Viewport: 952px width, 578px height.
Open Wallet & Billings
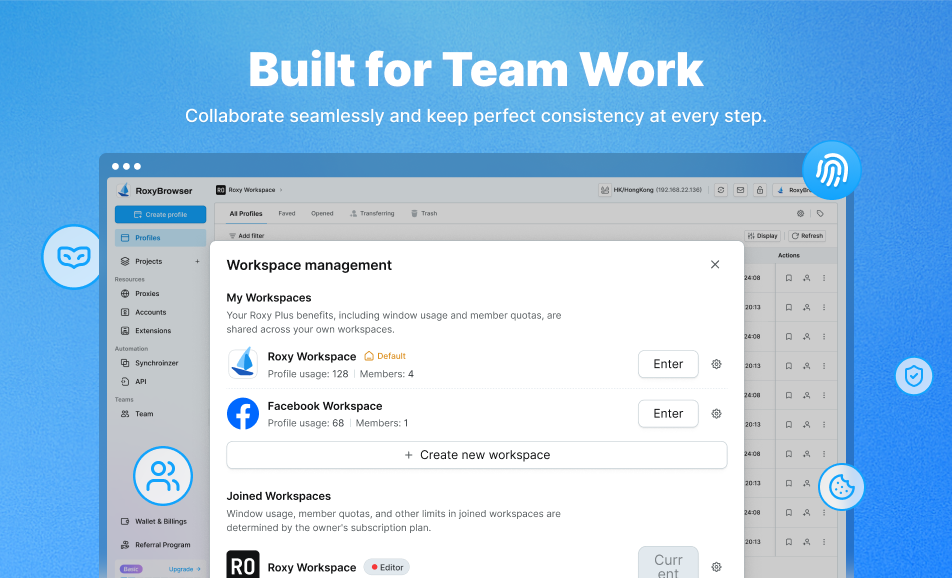coord(161,522)
